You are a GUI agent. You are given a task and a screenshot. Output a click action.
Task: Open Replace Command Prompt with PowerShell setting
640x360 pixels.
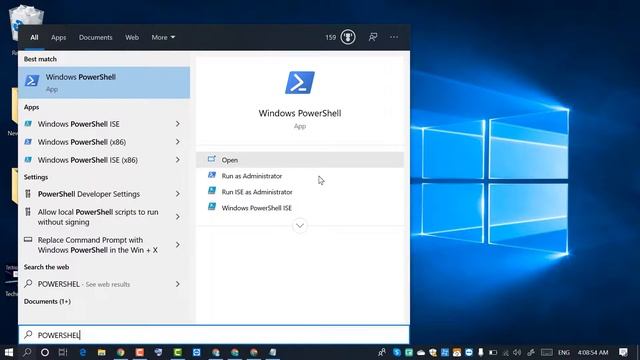[98, 245]
